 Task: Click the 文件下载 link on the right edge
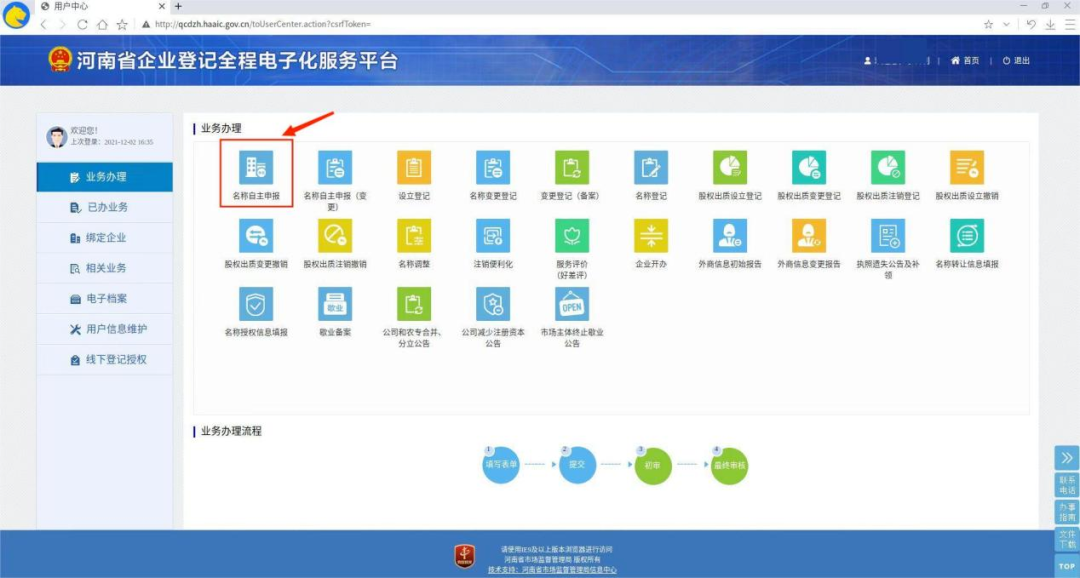coord(1067,540)
